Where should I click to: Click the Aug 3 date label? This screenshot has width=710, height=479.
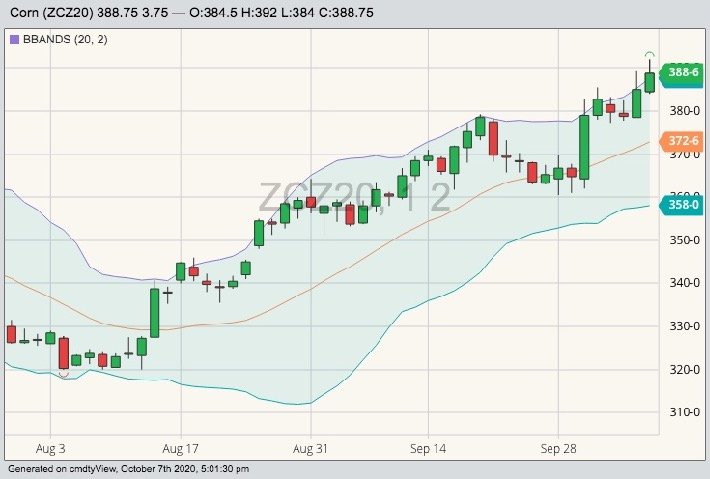(x=50, y=449)
